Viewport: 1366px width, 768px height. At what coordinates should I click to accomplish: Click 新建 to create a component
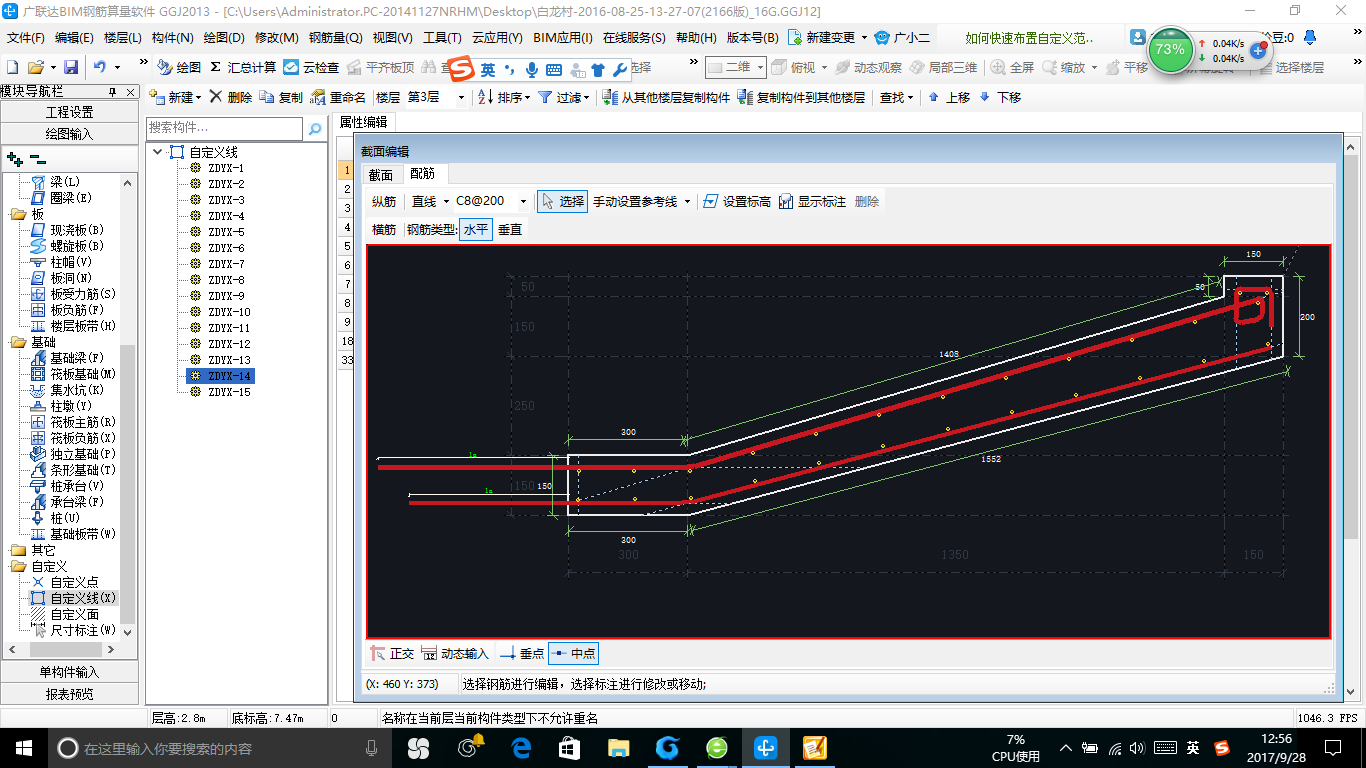coord(175,97)
